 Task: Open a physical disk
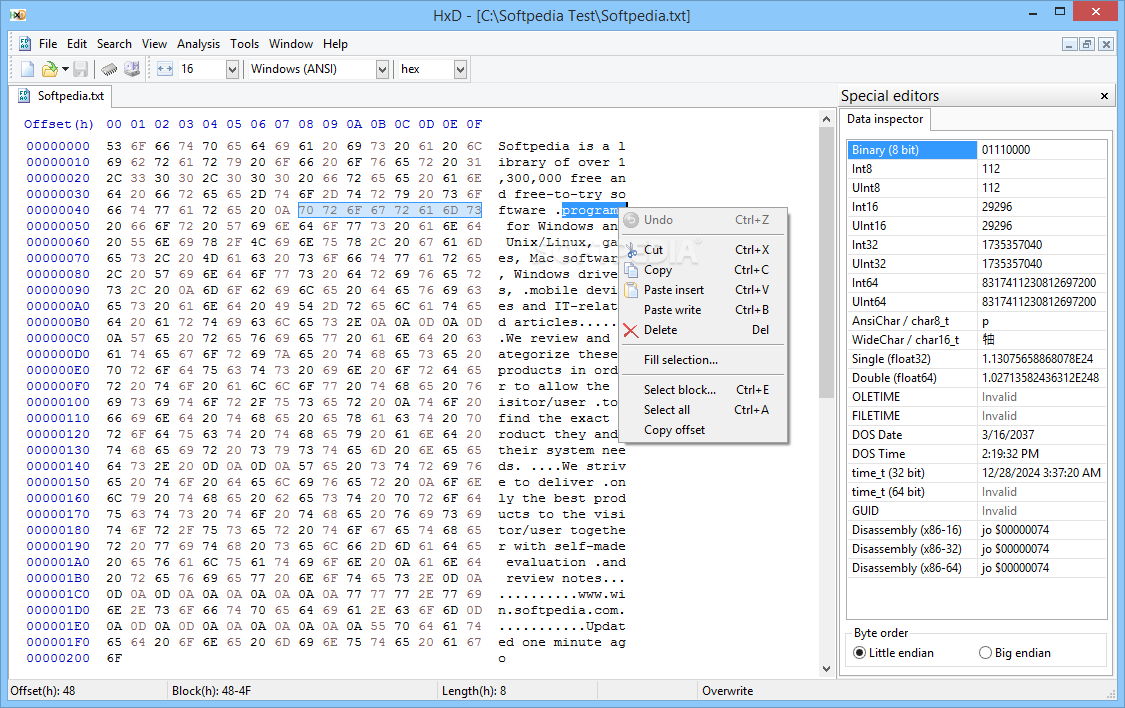[131, 68]
